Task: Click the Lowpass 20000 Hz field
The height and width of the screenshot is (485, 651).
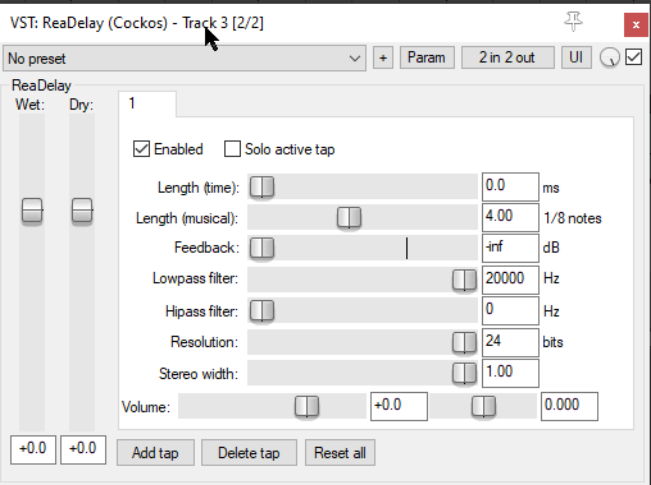Action: pos(510,279)
